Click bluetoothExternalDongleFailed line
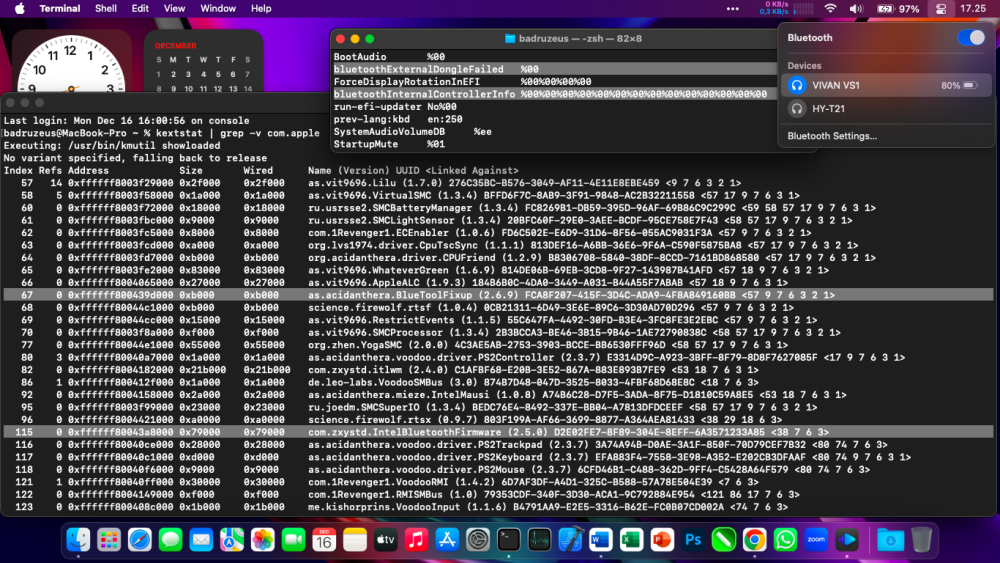Image resolution: width=1000 pixels, height=563 pixels. pyautogui.click(x=555, y=69)
